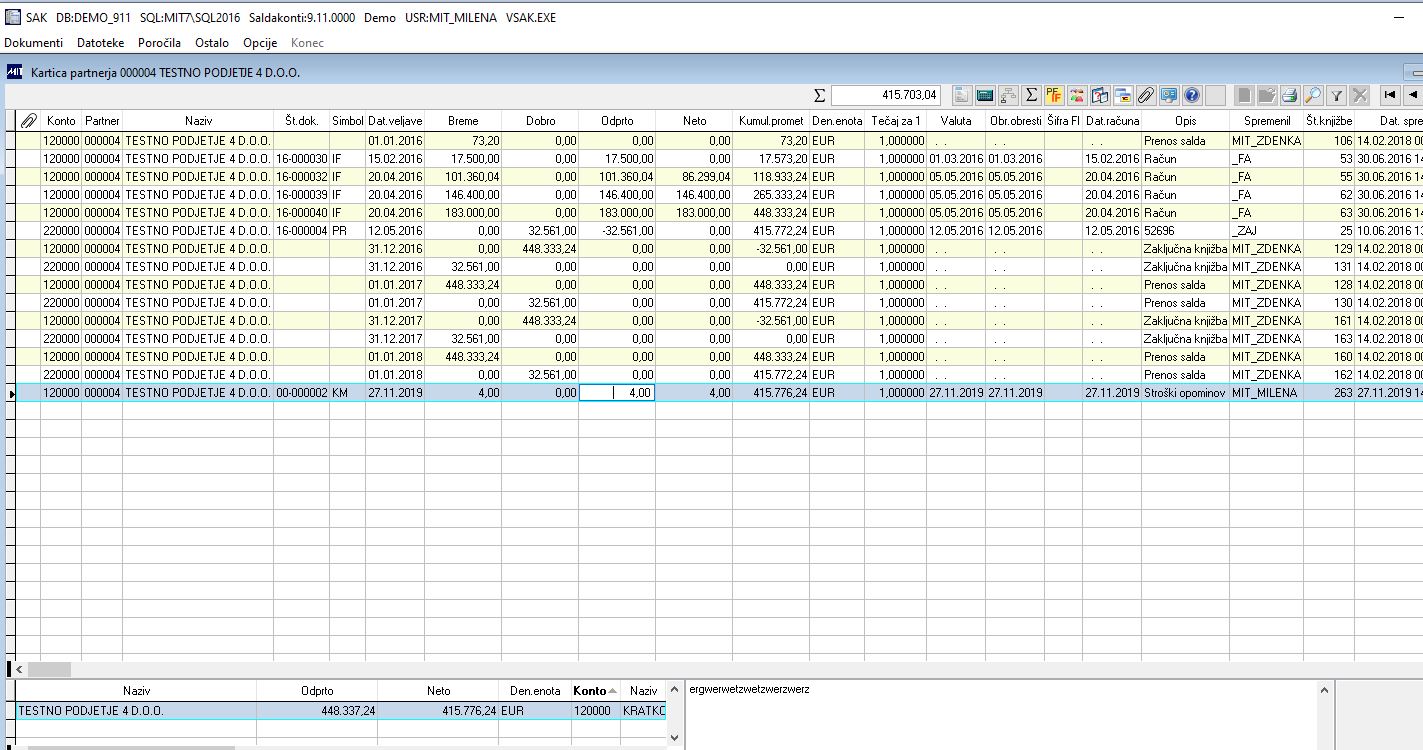Screen dimensions: 1423x750
Task: Click the greyed open folder icon
Action: click(1267, 95)
